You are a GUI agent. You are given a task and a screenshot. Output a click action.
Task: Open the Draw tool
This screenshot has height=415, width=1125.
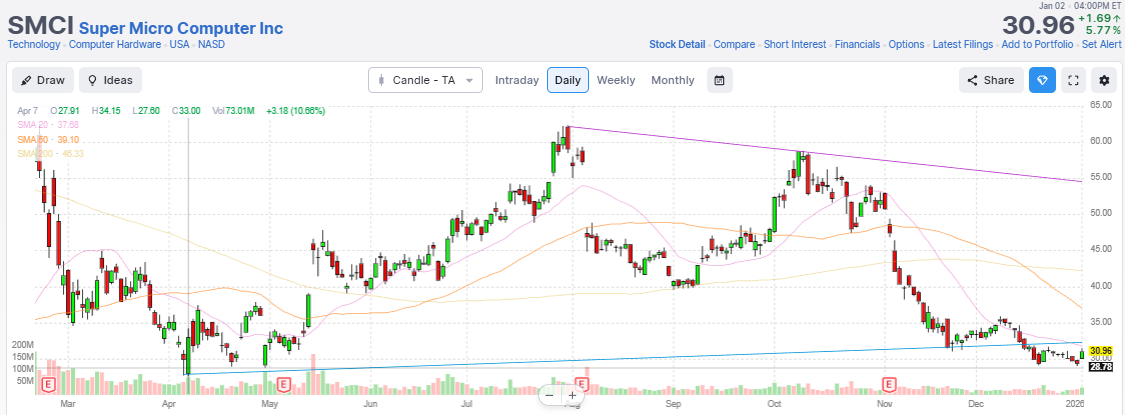tap(42, 80)
